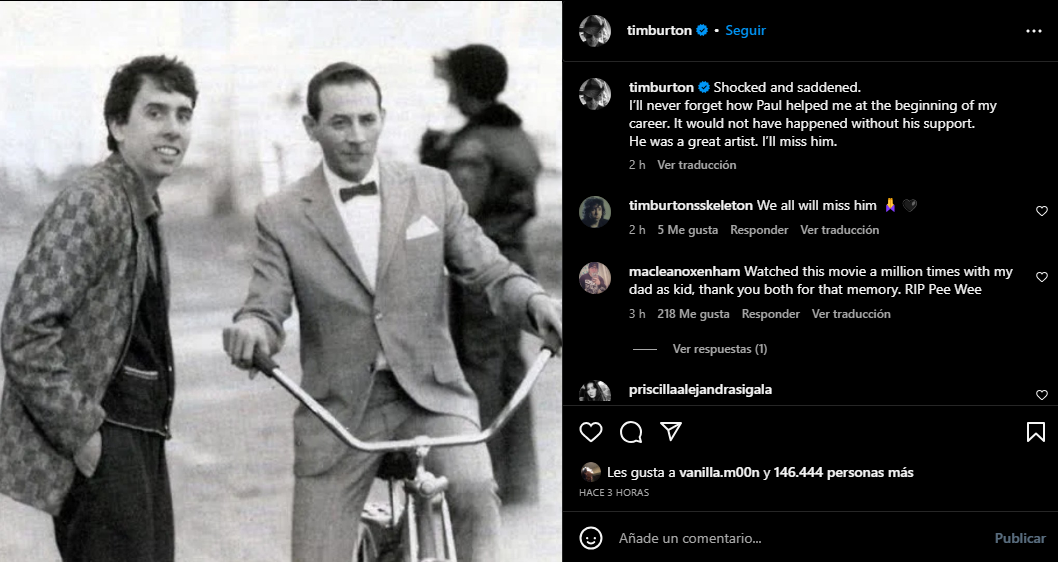
Task: Save post with the bookmark icon
Action: 1035,432
